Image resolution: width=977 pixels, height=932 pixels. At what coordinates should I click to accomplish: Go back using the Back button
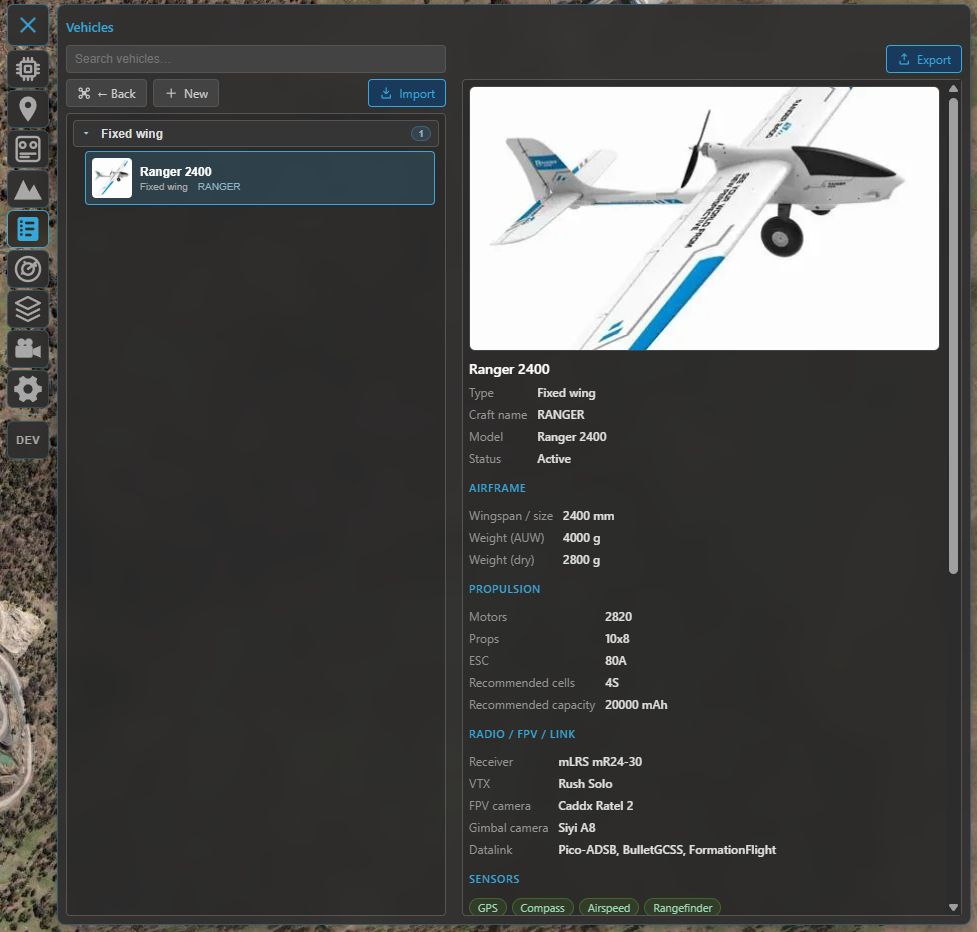pyautogui.click(x=107, y=93)
